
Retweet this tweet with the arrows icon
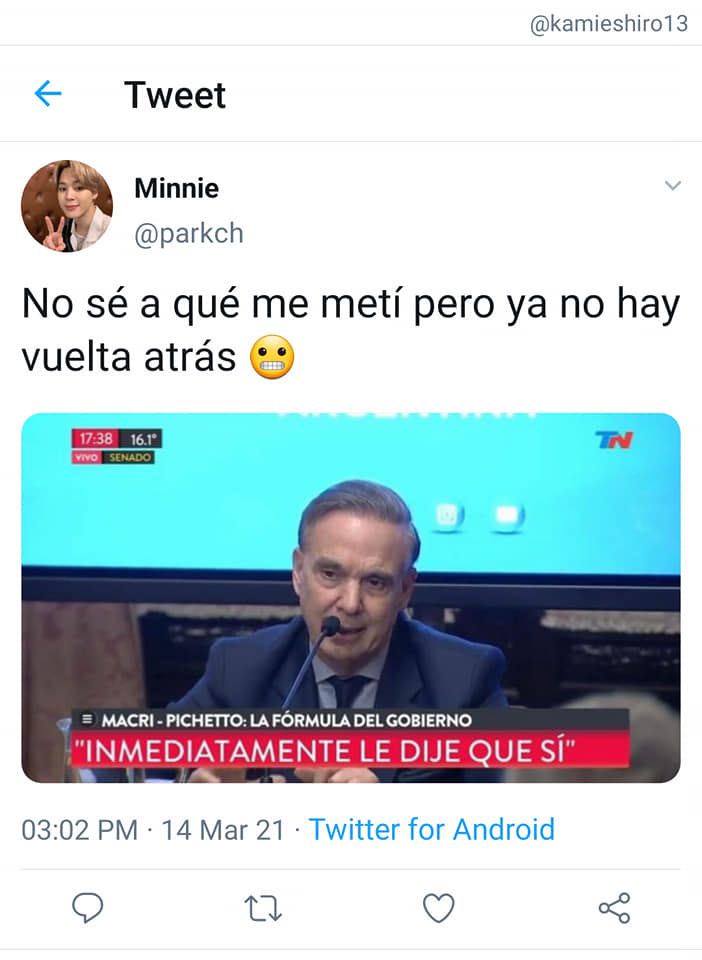click(263, 908)
